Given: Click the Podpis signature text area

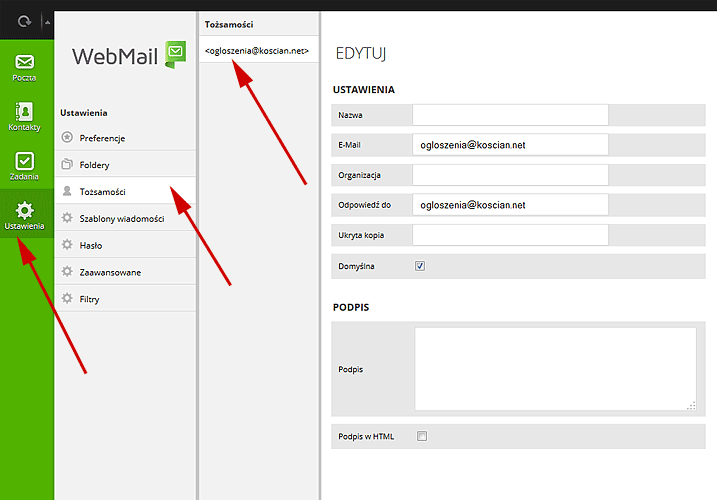Looking at the screenshot, I should pyautogui.click(x=555, y=369).
